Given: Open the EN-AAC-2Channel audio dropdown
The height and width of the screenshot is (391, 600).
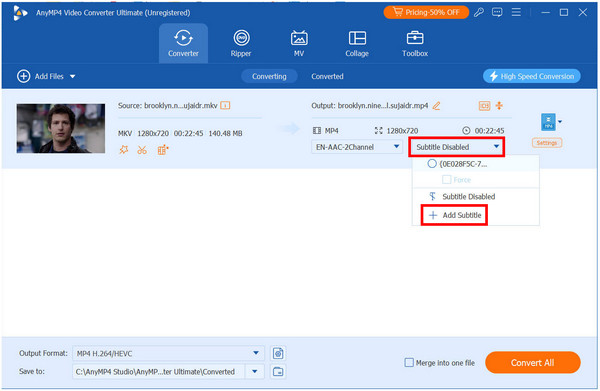Looking at the screenshot, I should 357,147.
